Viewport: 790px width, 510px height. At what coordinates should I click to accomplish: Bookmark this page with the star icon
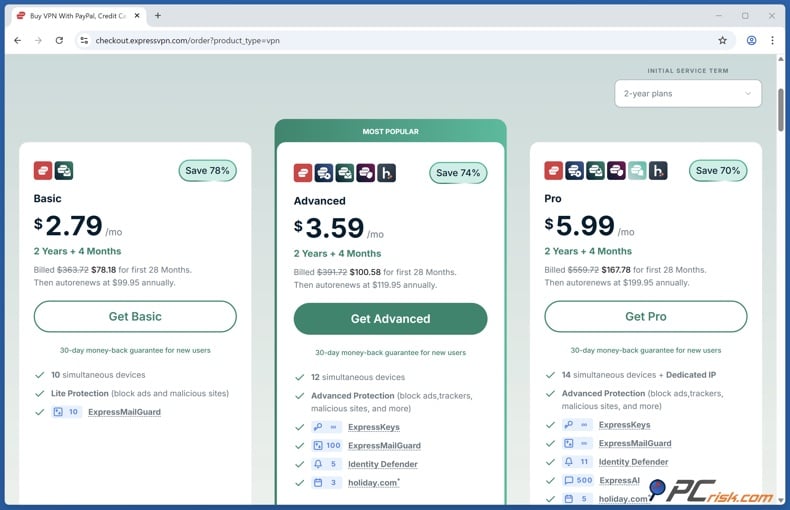pos(722,40)
